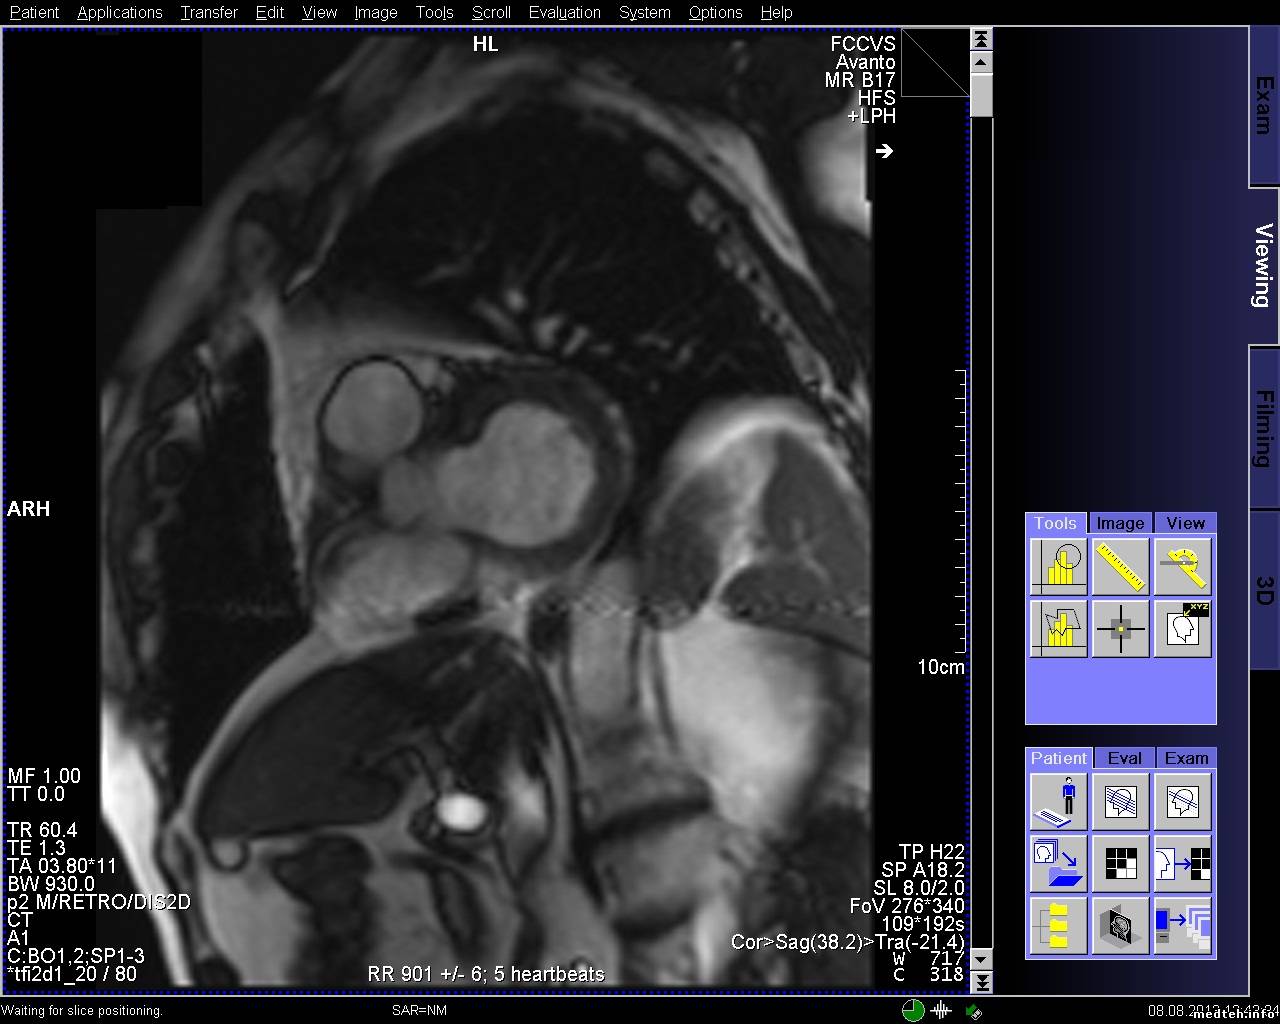Click the XYZ head position tool
Image resolution: width=1280 pixels, height=1024 pixels.
pos(1183,629)
